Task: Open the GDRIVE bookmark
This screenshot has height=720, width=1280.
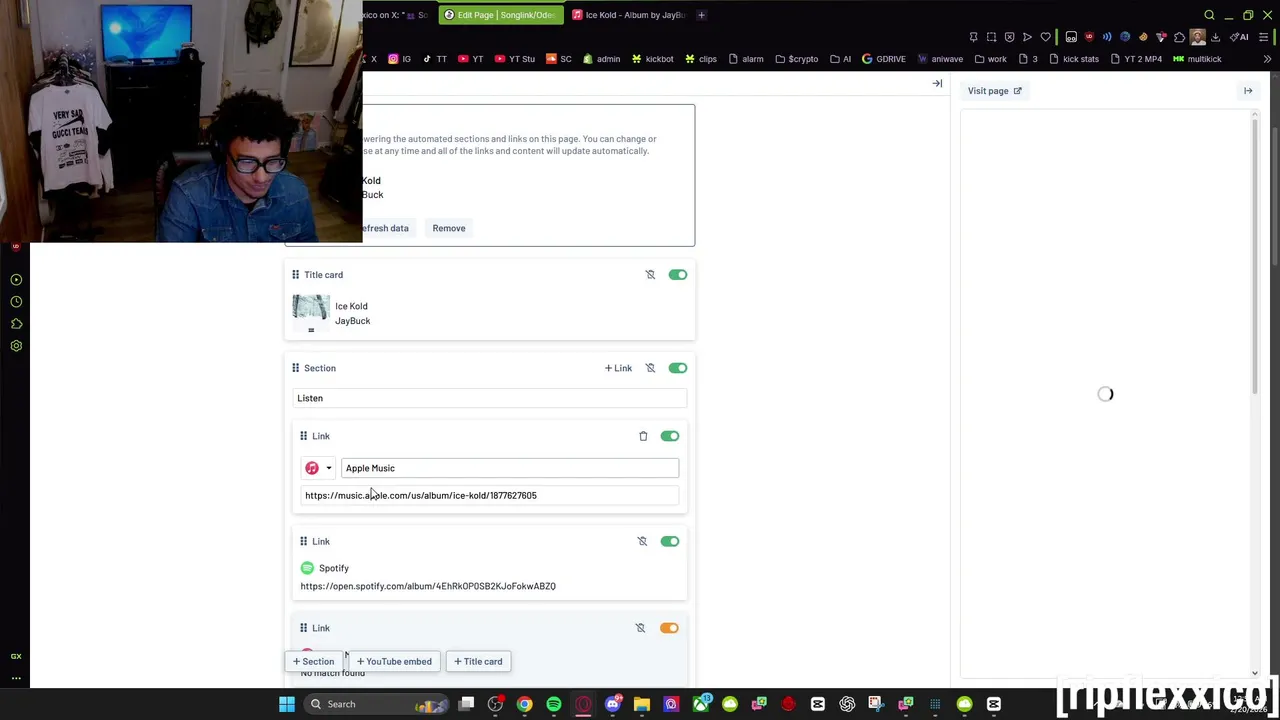Action: pos(883,59)
